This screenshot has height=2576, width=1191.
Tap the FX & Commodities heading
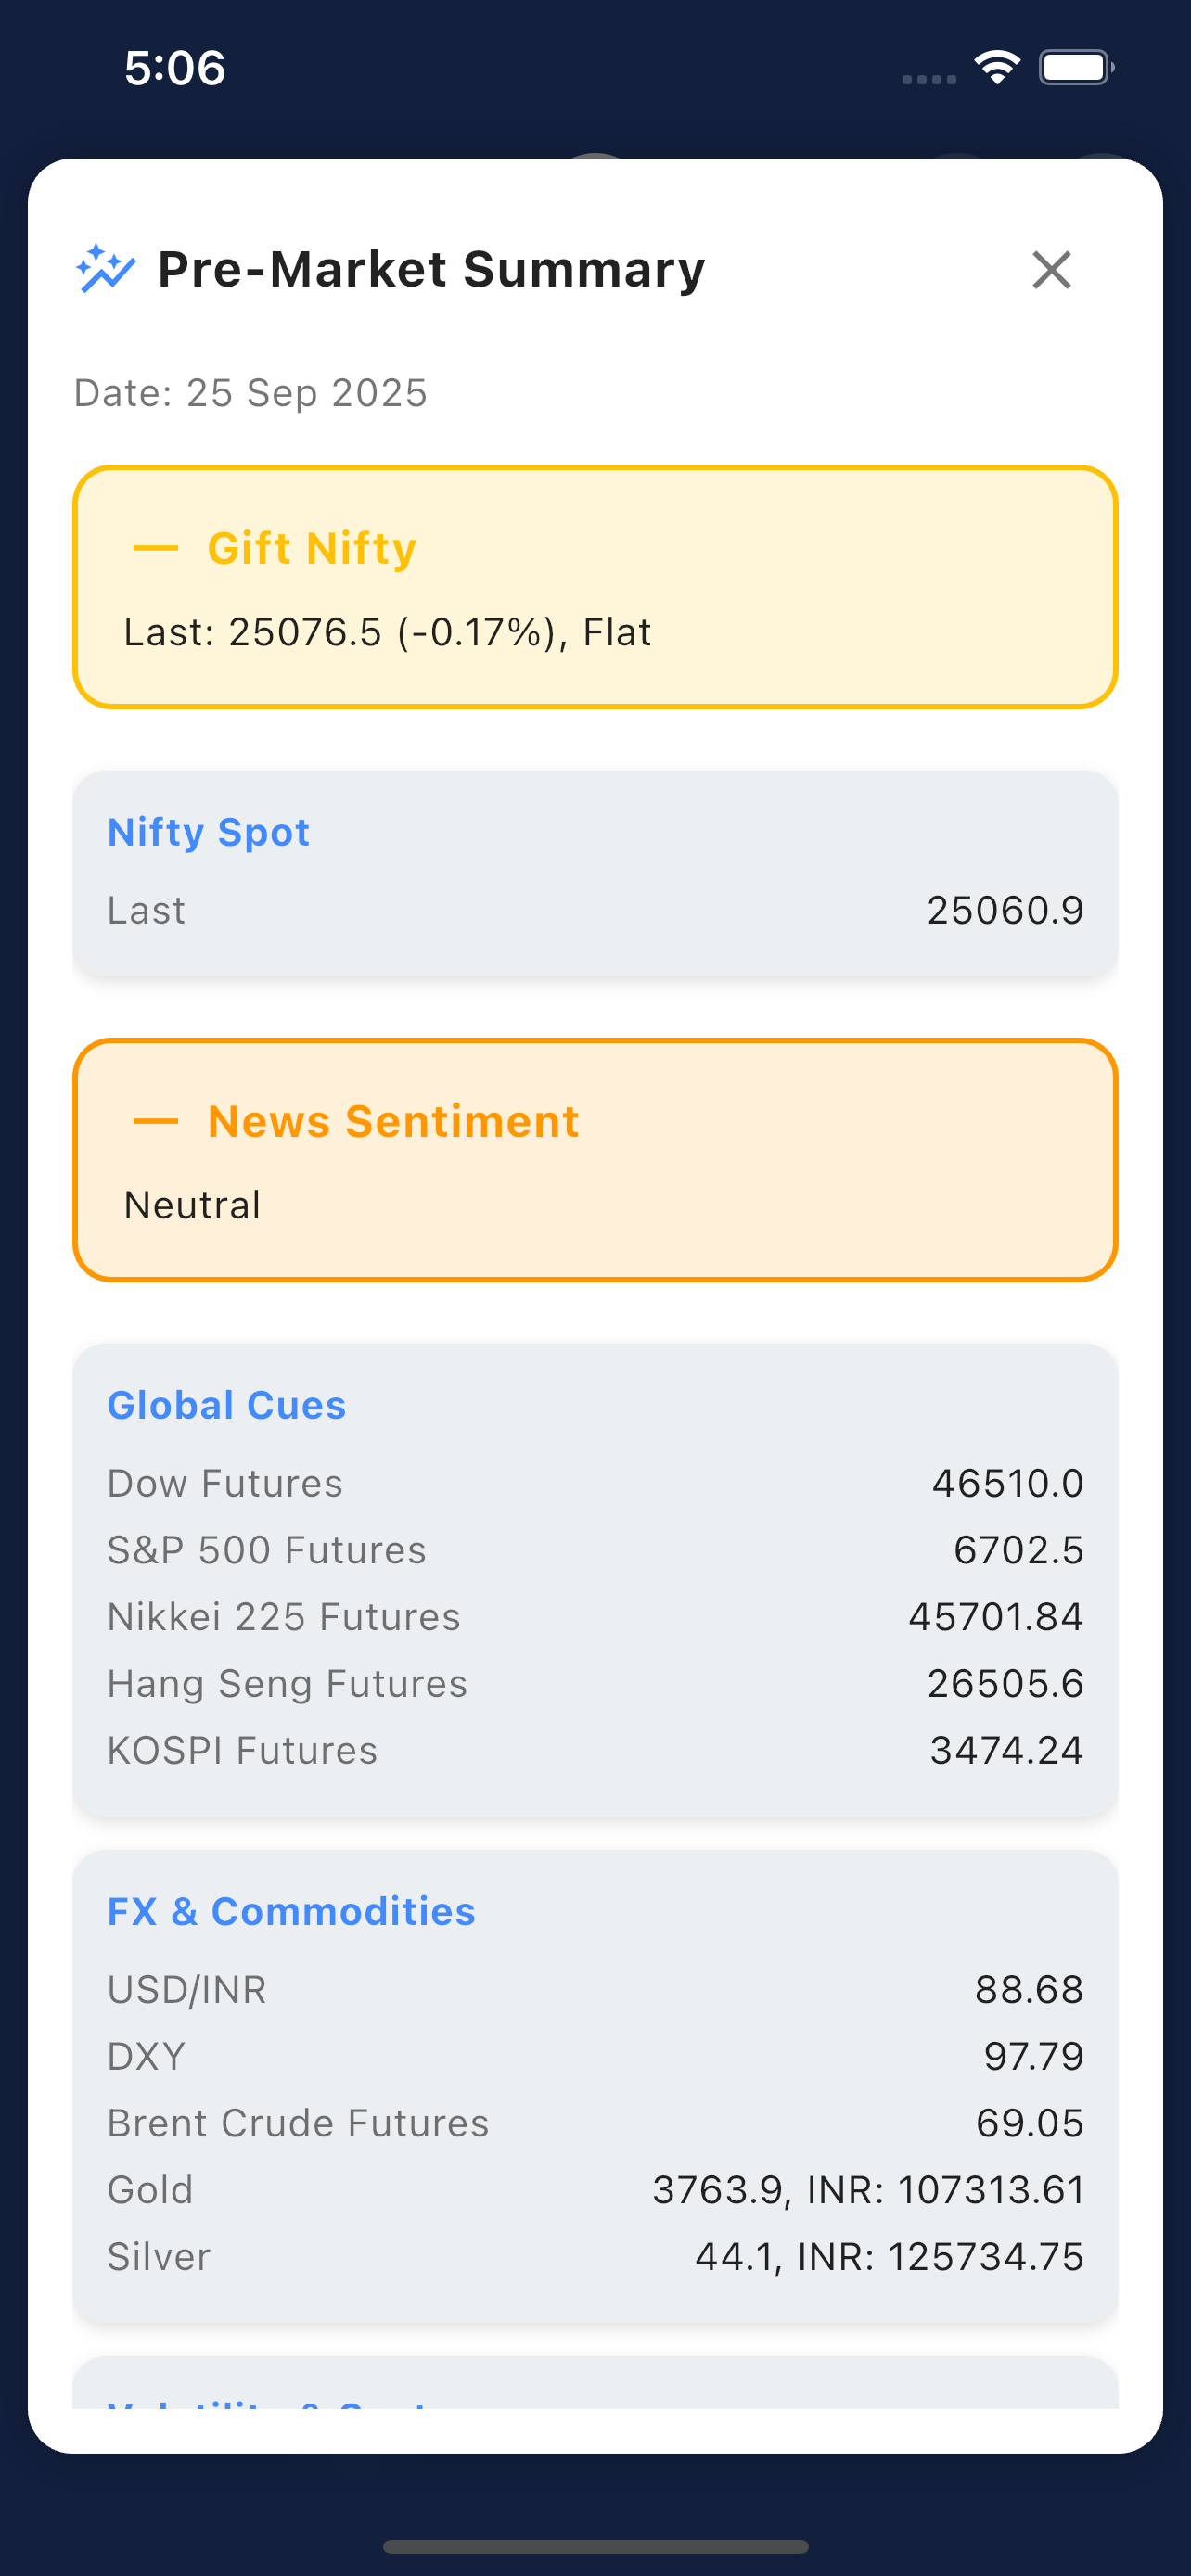click(291, 1911)
